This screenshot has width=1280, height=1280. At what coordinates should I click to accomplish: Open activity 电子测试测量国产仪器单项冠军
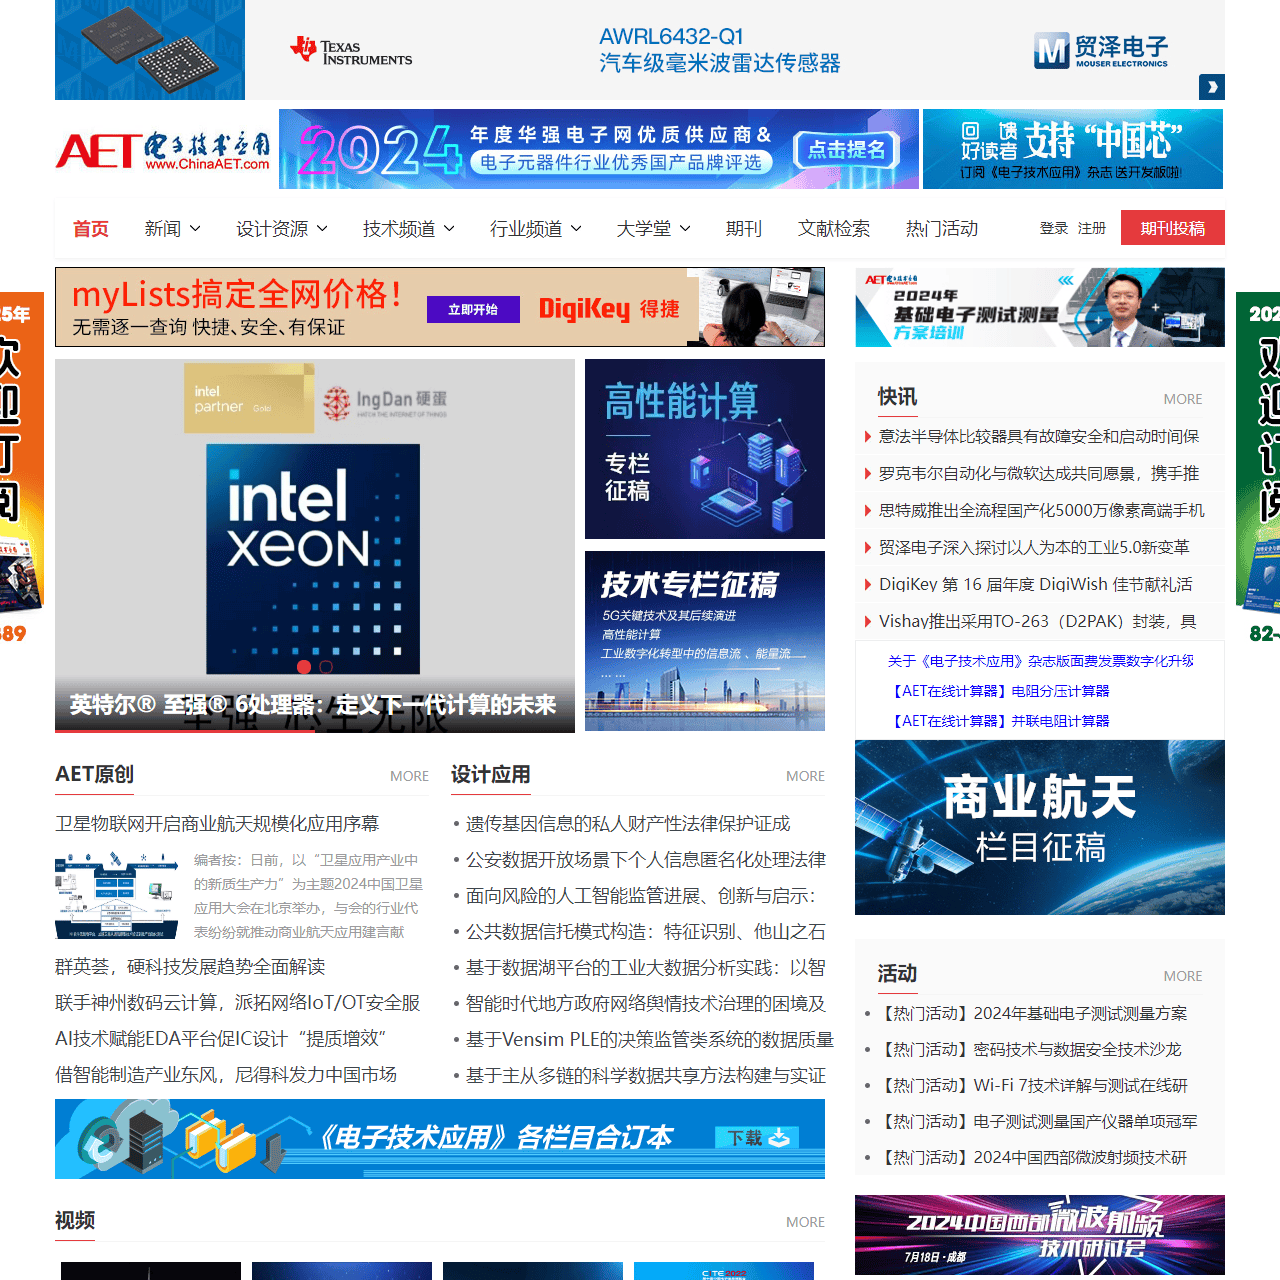(1037, 1122)
